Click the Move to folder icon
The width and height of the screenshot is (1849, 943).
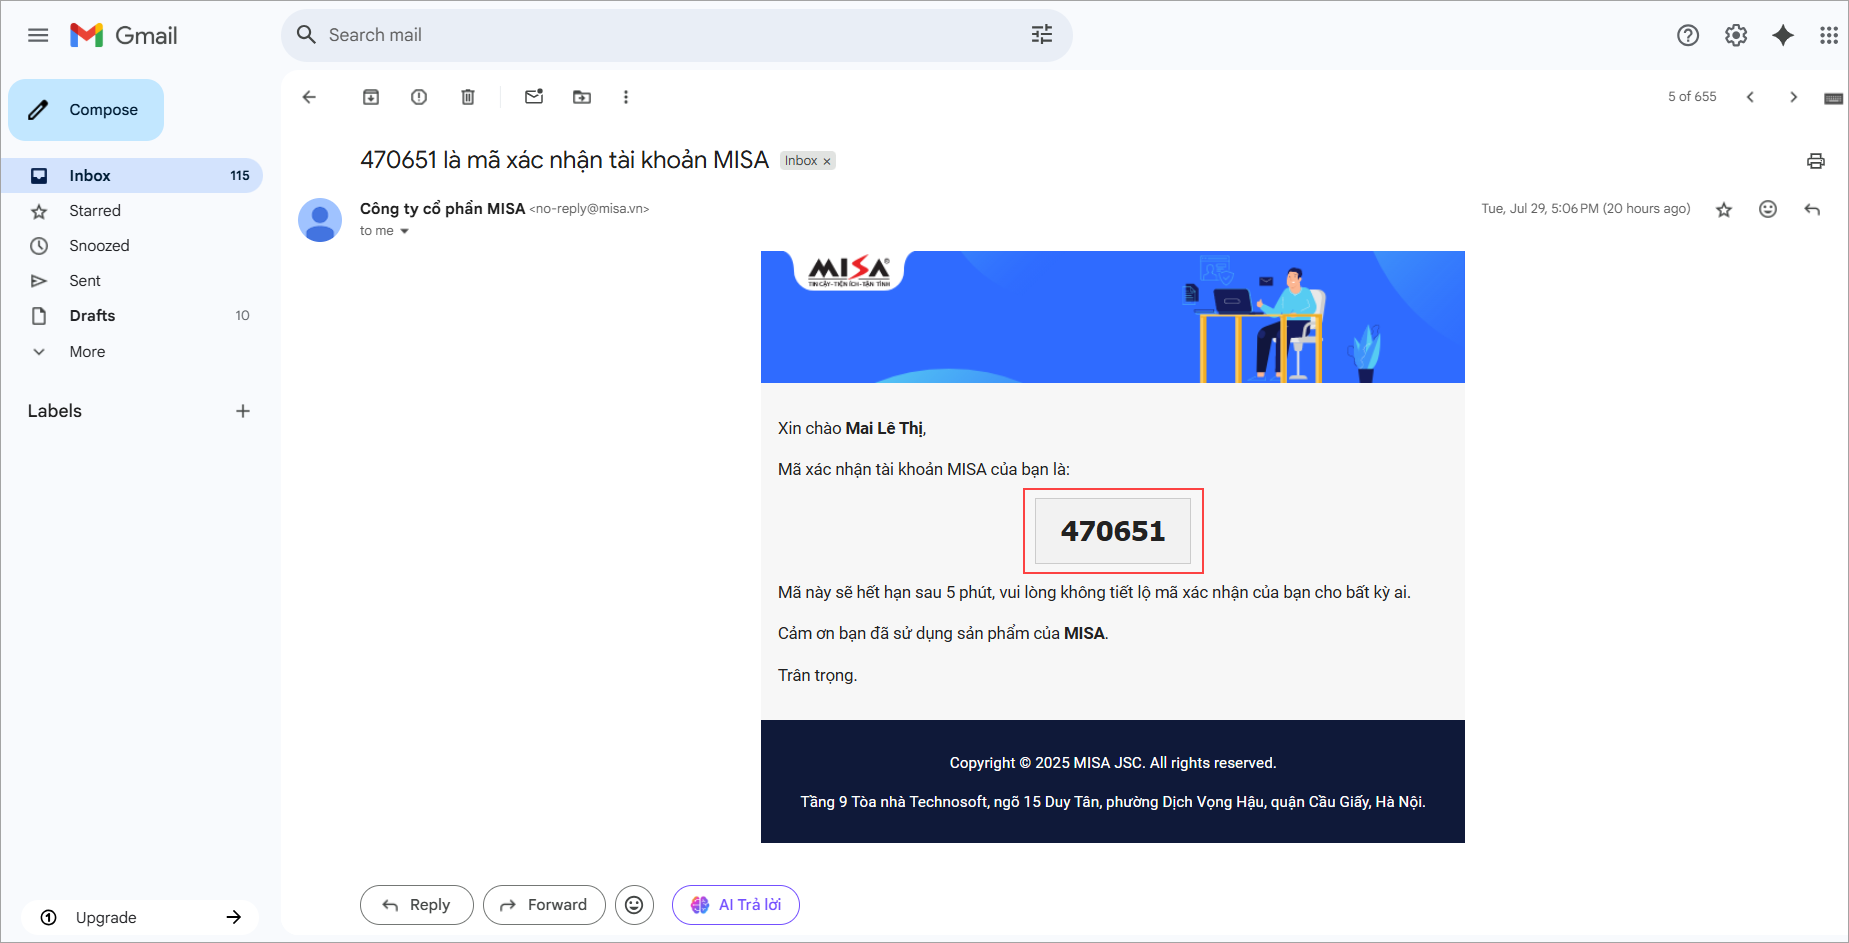[582, 97]
